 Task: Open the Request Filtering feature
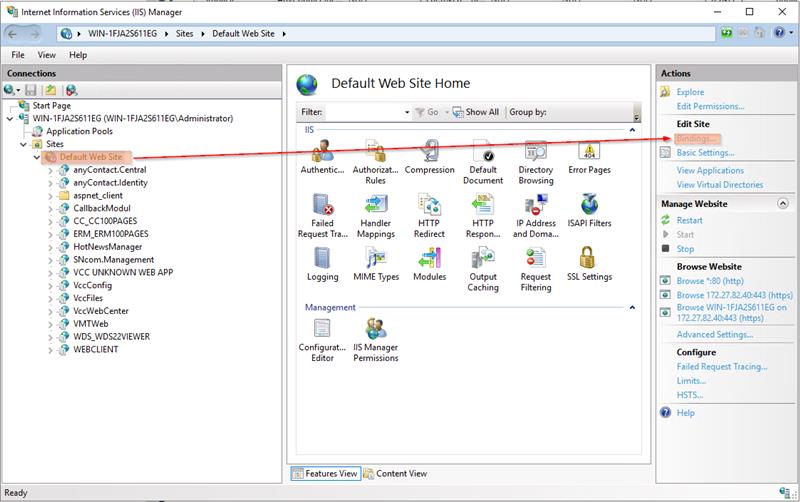536,260
